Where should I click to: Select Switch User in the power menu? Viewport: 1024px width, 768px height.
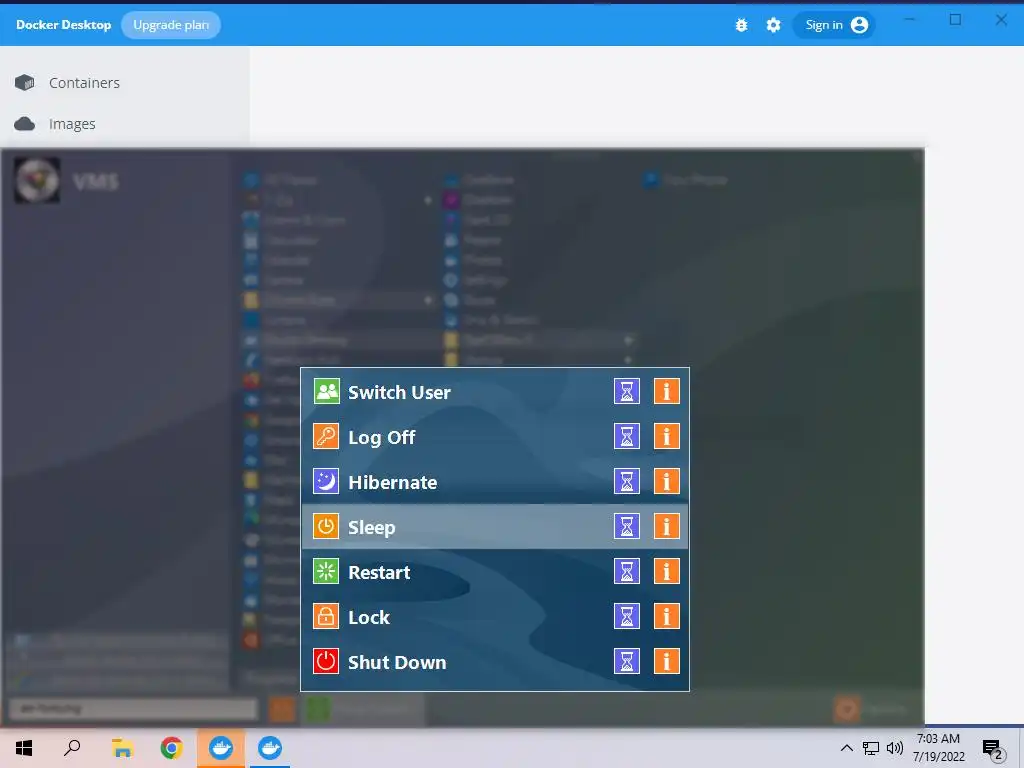click(494, 392)
